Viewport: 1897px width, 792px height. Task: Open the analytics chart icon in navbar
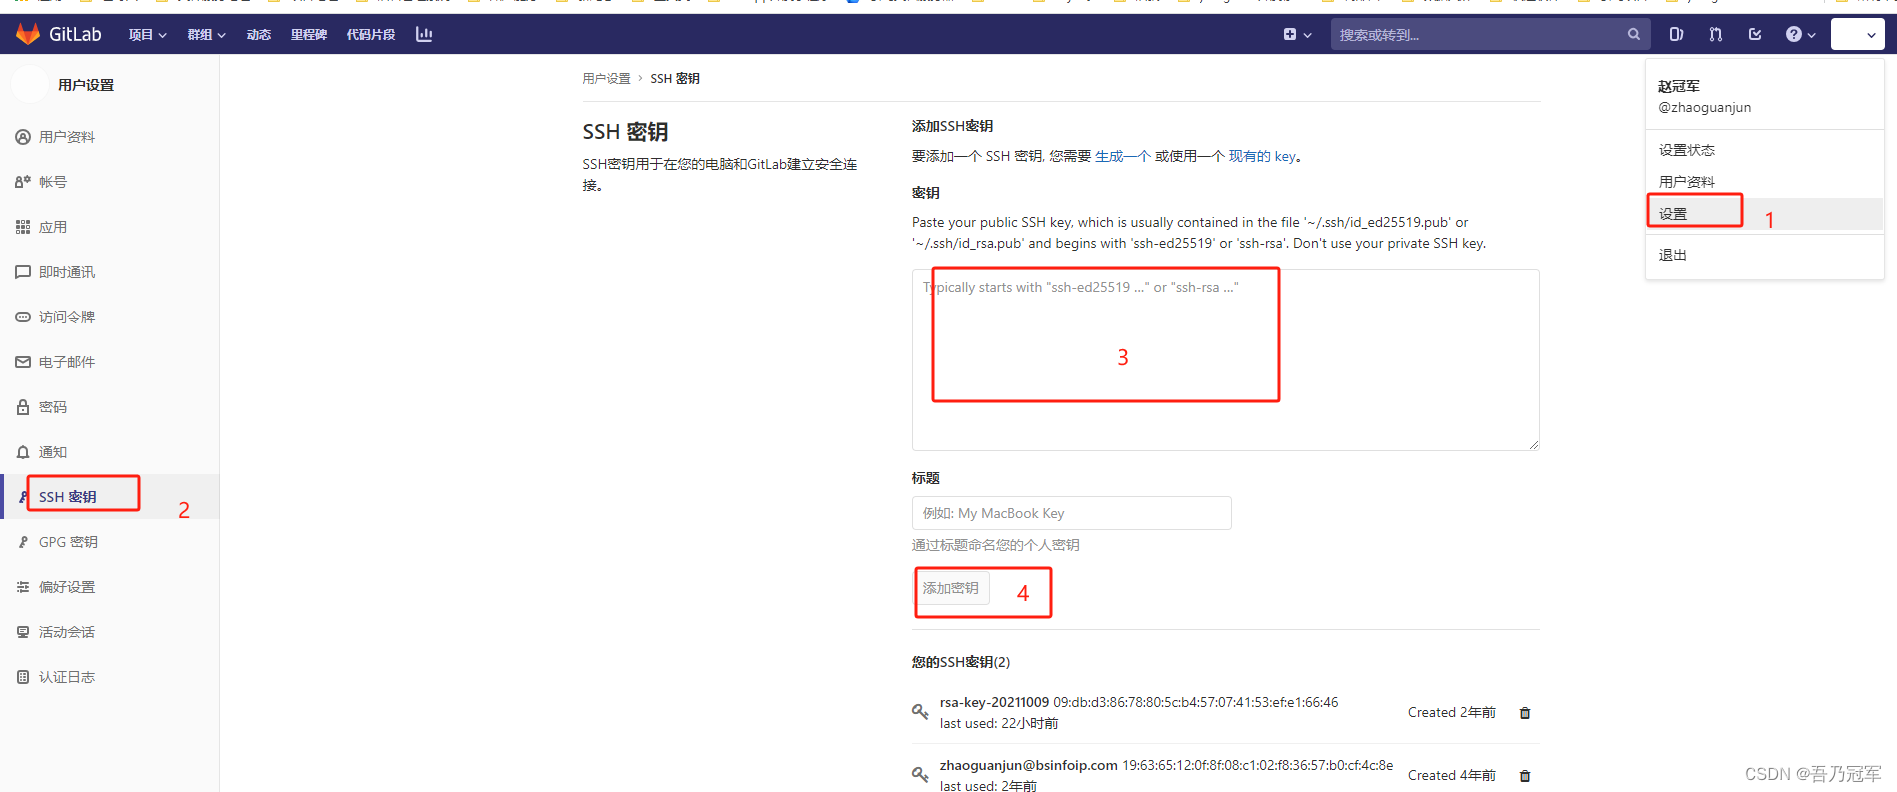(x=424, y=34)
